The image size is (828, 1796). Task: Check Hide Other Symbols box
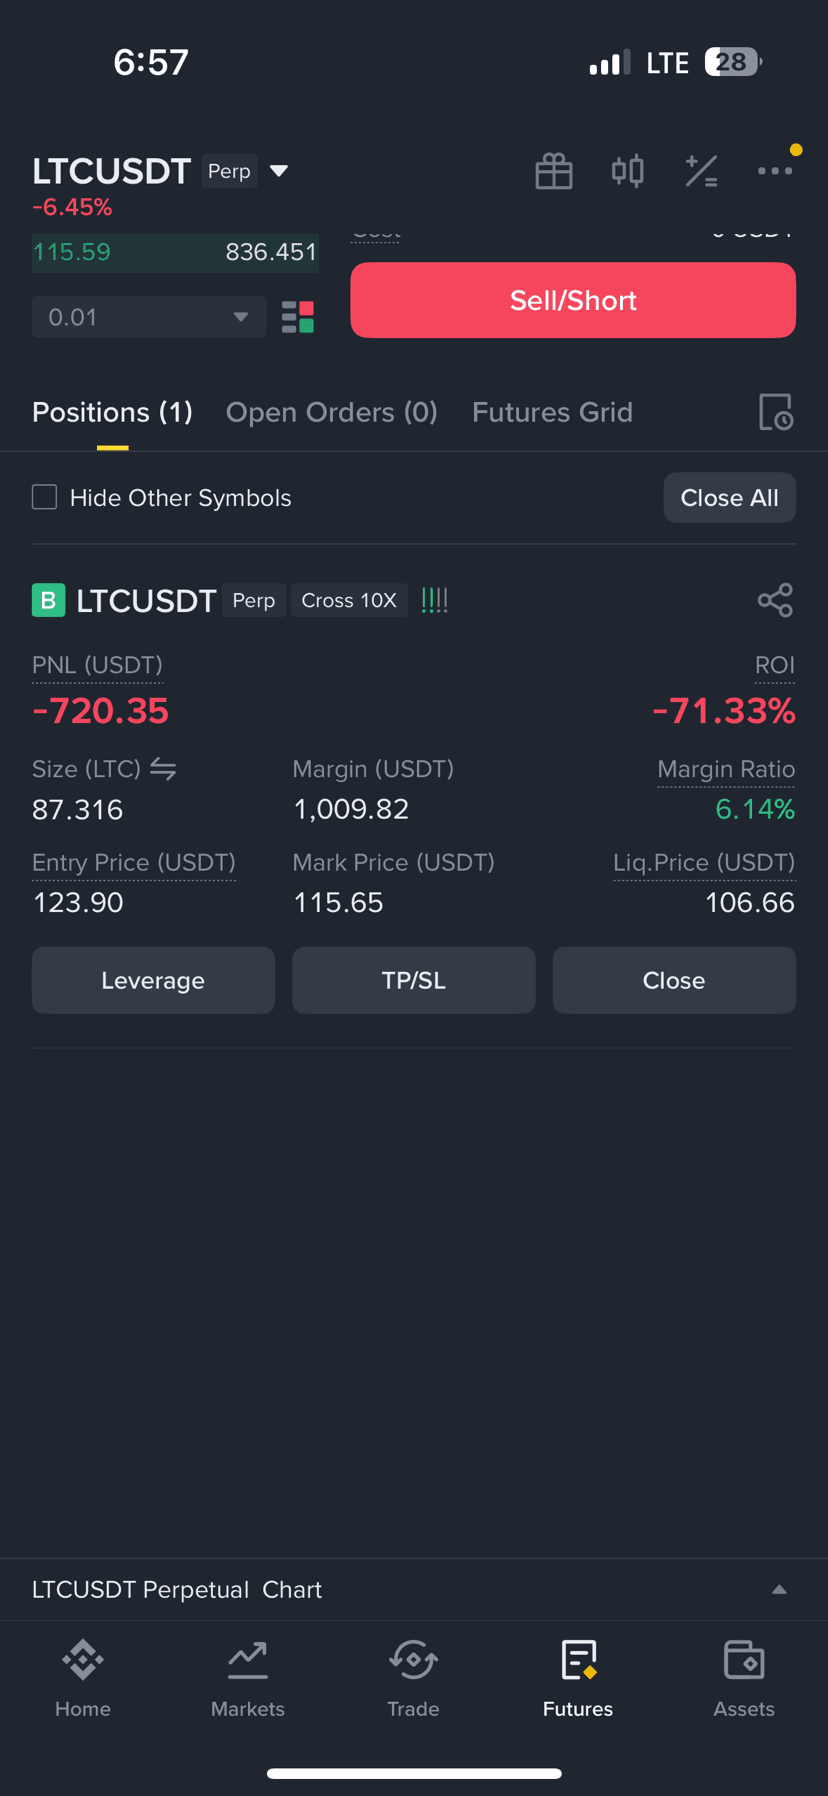click(45, 497)
